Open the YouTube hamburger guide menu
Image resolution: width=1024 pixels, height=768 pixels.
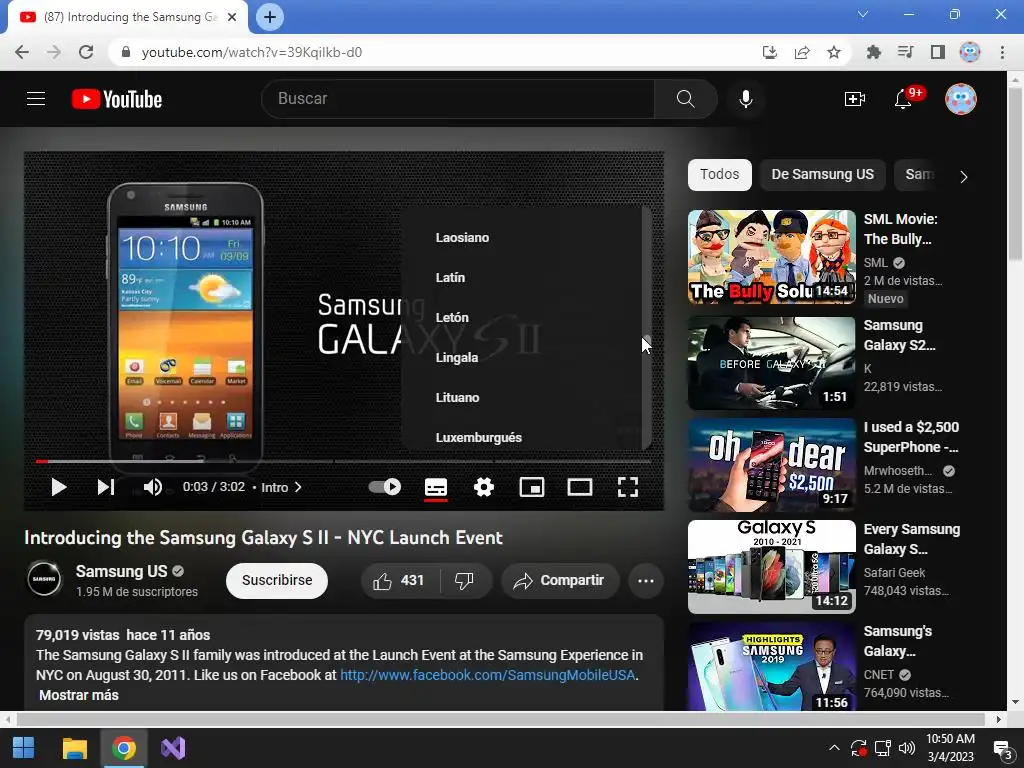pyautogui.click(x=36, y=99)
